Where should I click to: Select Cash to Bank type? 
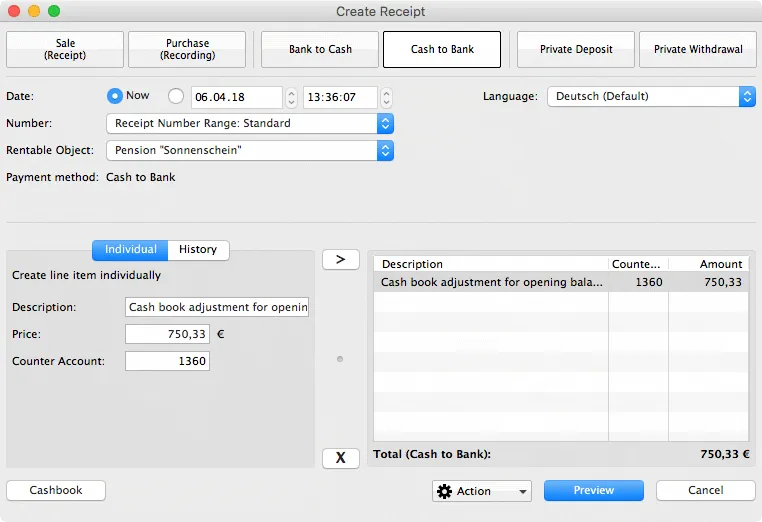[x=442, y=49]
